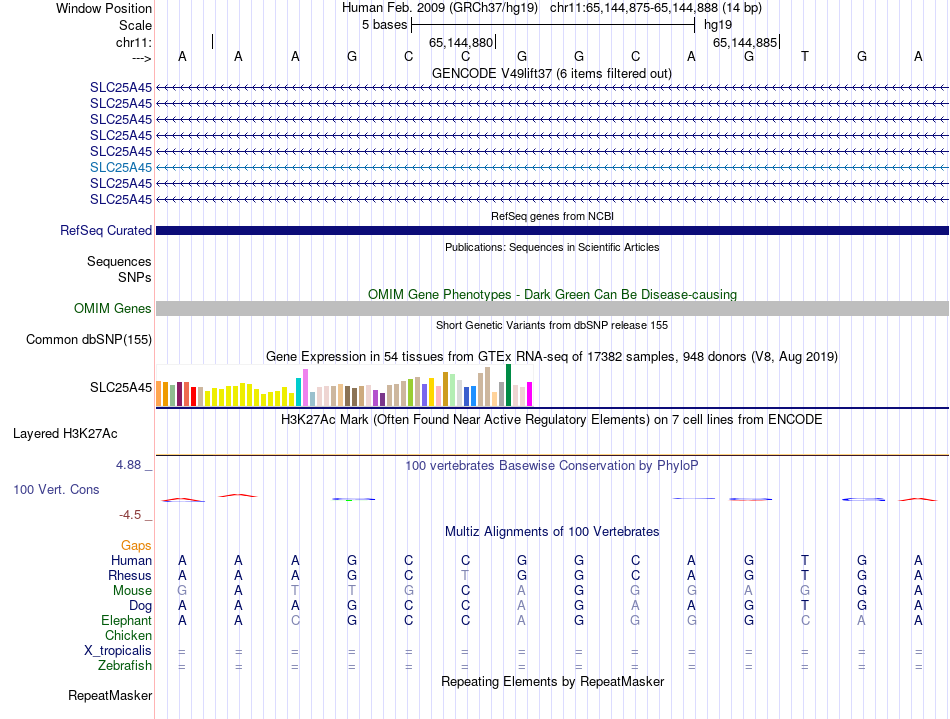Click the orange Gaps label
Viewport: 950px width, 719px height.
(x=136, y=545)
